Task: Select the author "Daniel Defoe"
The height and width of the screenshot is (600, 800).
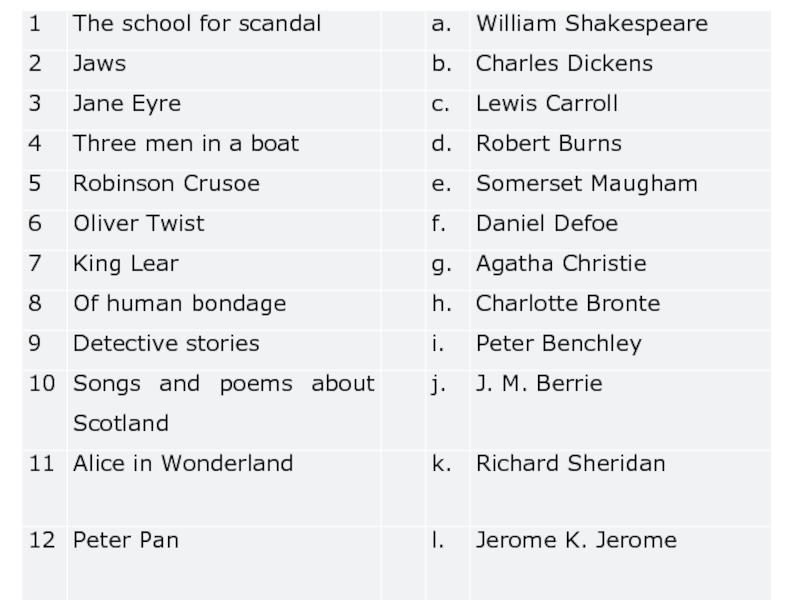Action: coord(547,223)
